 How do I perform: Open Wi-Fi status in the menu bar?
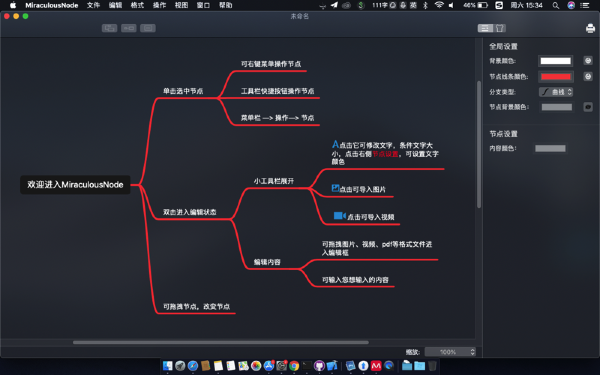(439, 5)
